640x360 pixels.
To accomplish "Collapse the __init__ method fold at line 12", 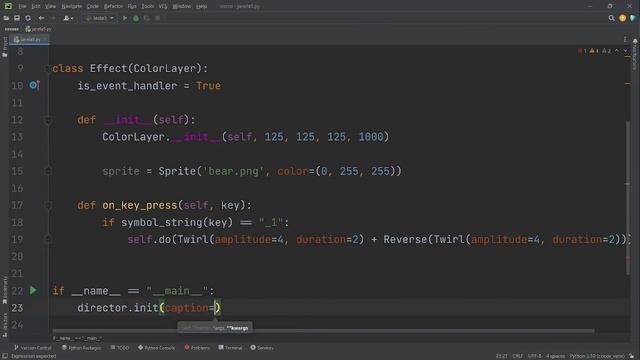I will click(47, 120).
